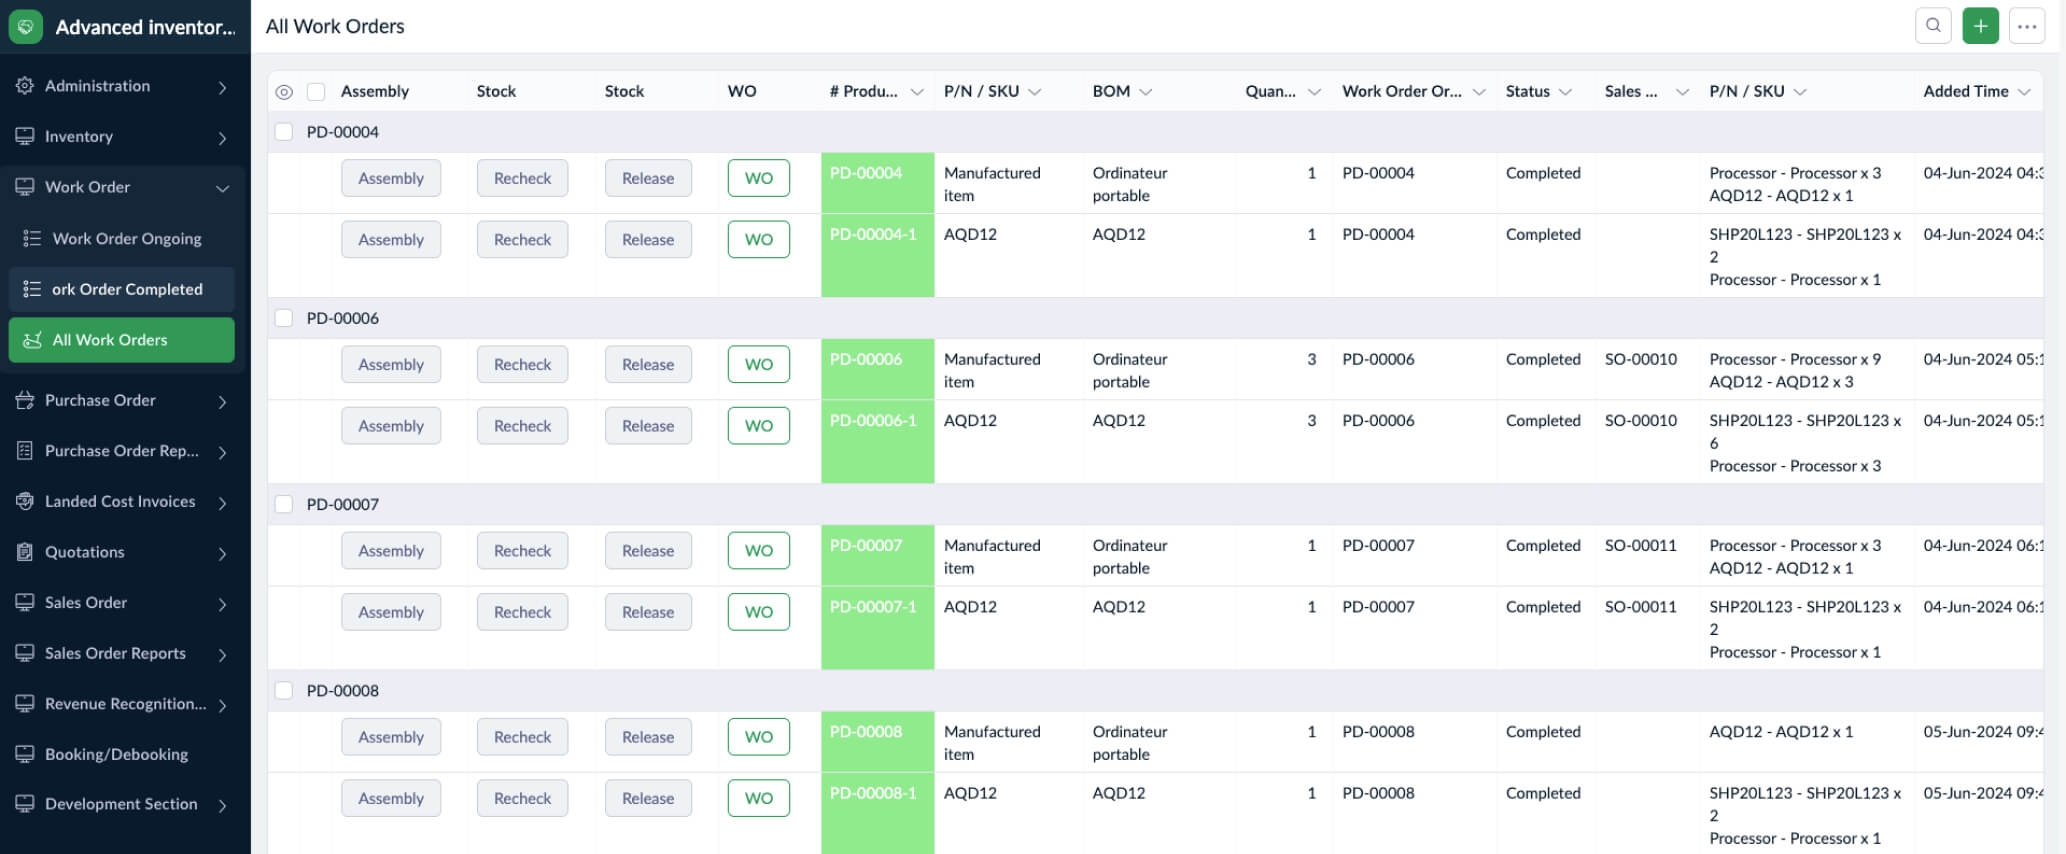
Task: Click Release button in PD-00007-1 row
Action: tap(648, 612)
